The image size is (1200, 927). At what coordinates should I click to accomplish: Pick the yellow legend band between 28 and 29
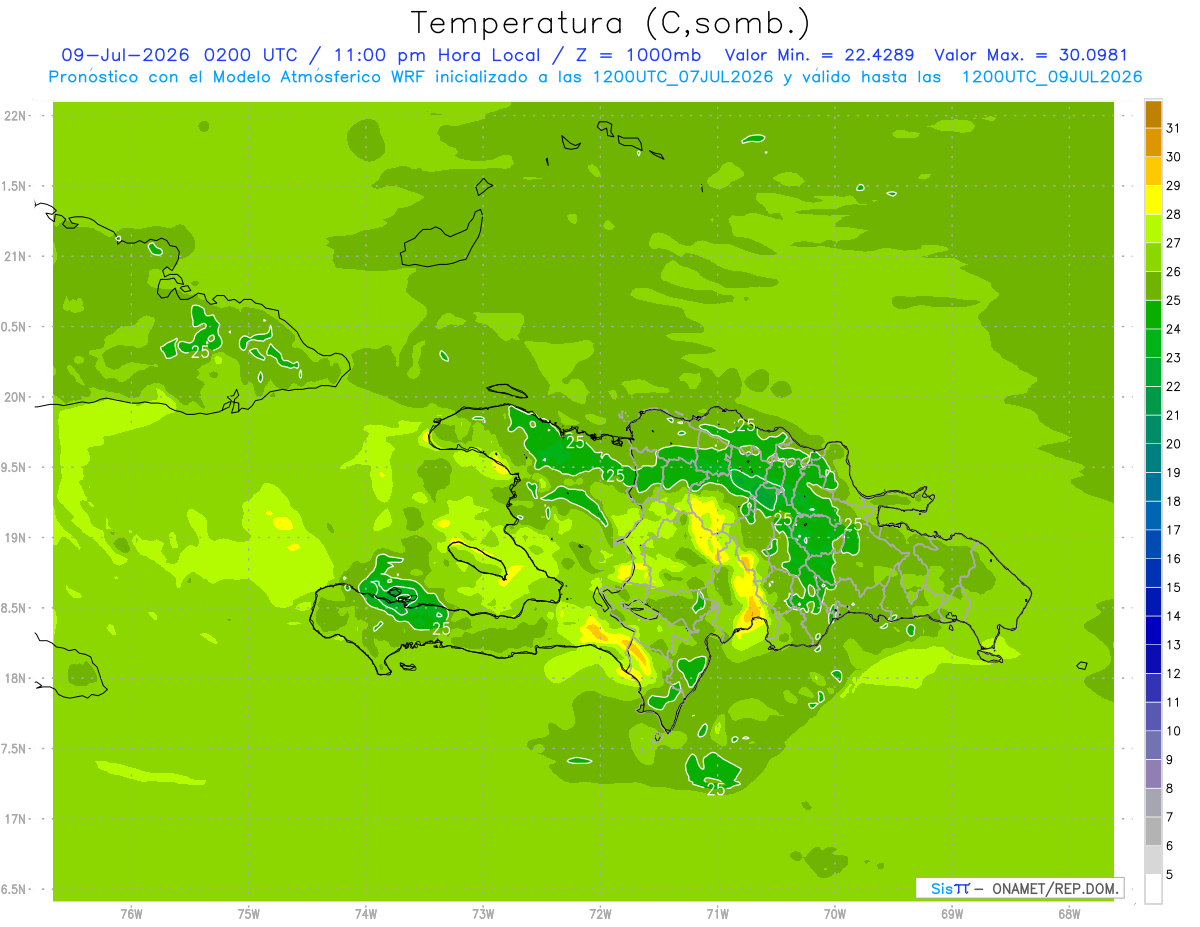coord(1153,200)
